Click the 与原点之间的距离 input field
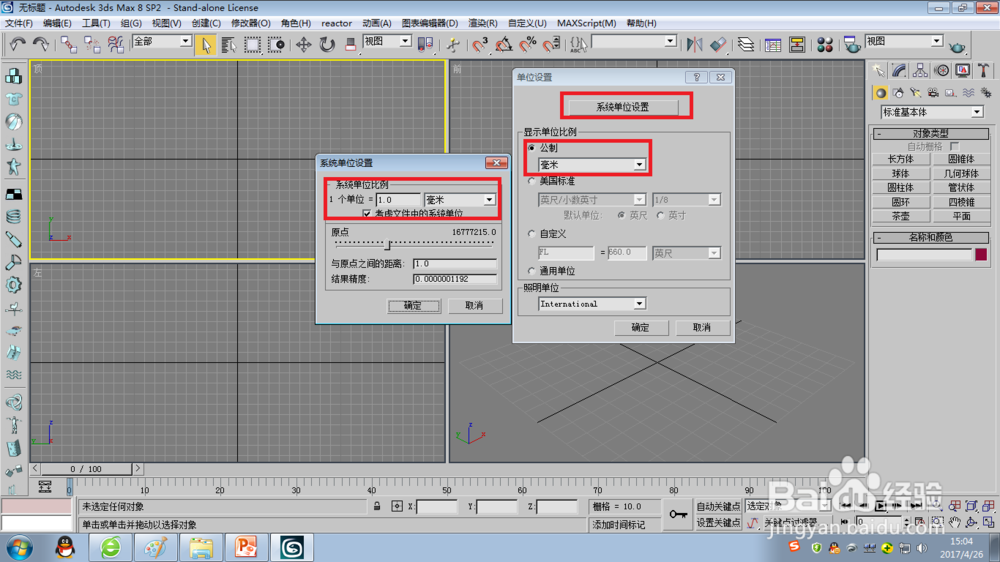Image resolution: width=1000 pixels, height=562 pixels. tap(454, 263)
